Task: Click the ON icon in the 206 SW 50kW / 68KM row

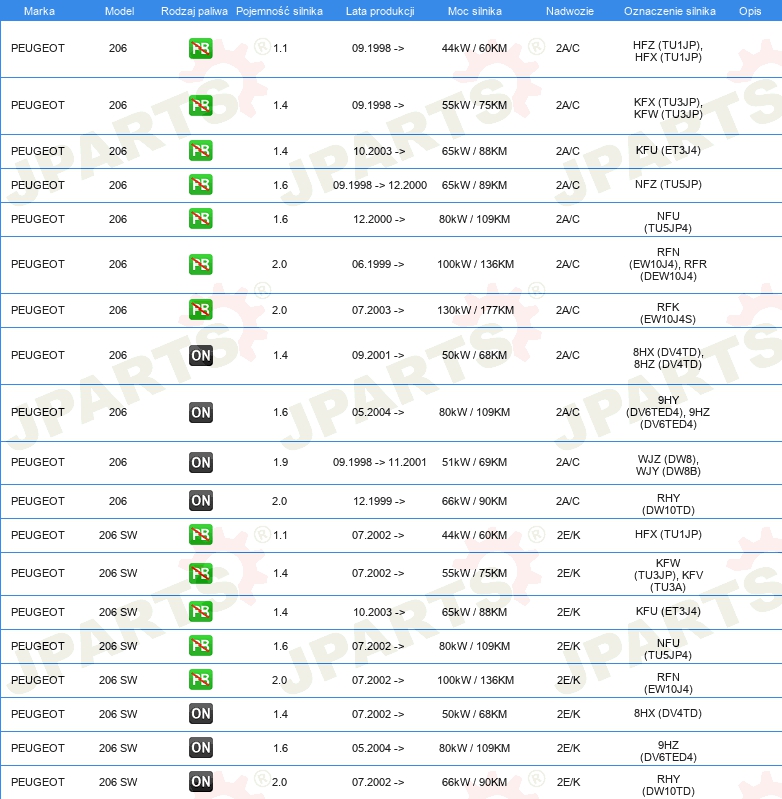Action: [201, 714]
